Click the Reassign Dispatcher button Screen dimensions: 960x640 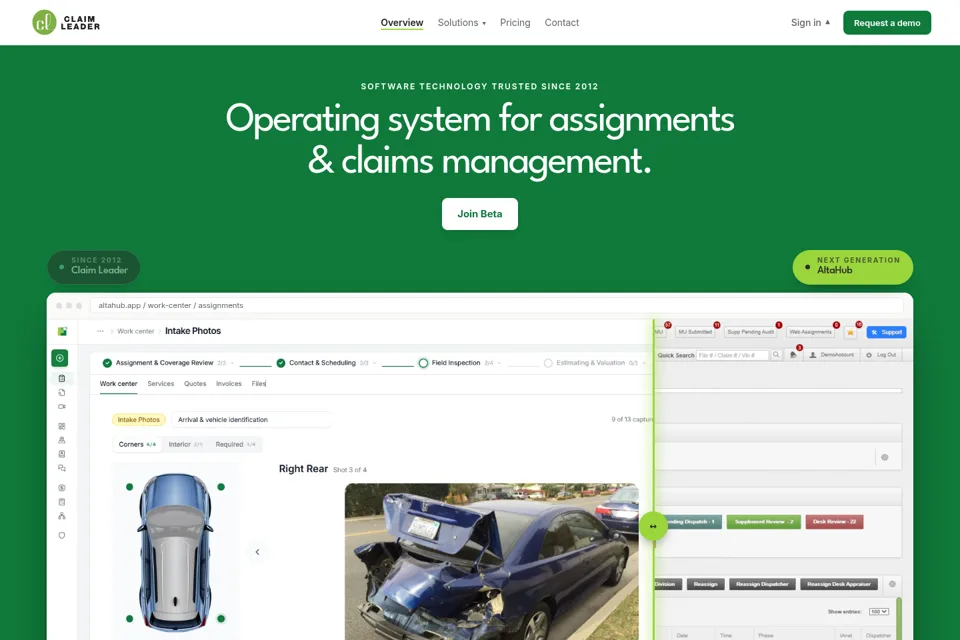click(762, 584)
